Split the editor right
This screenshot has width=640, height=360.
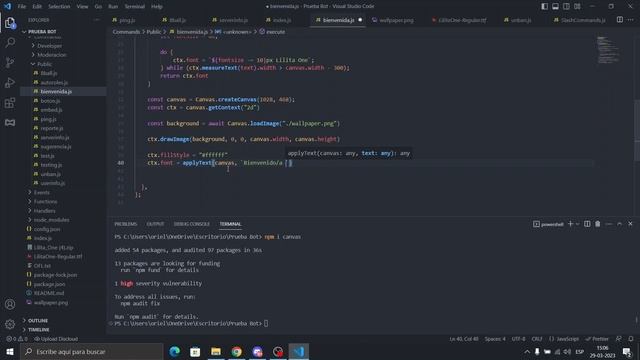tap(620, 20)
